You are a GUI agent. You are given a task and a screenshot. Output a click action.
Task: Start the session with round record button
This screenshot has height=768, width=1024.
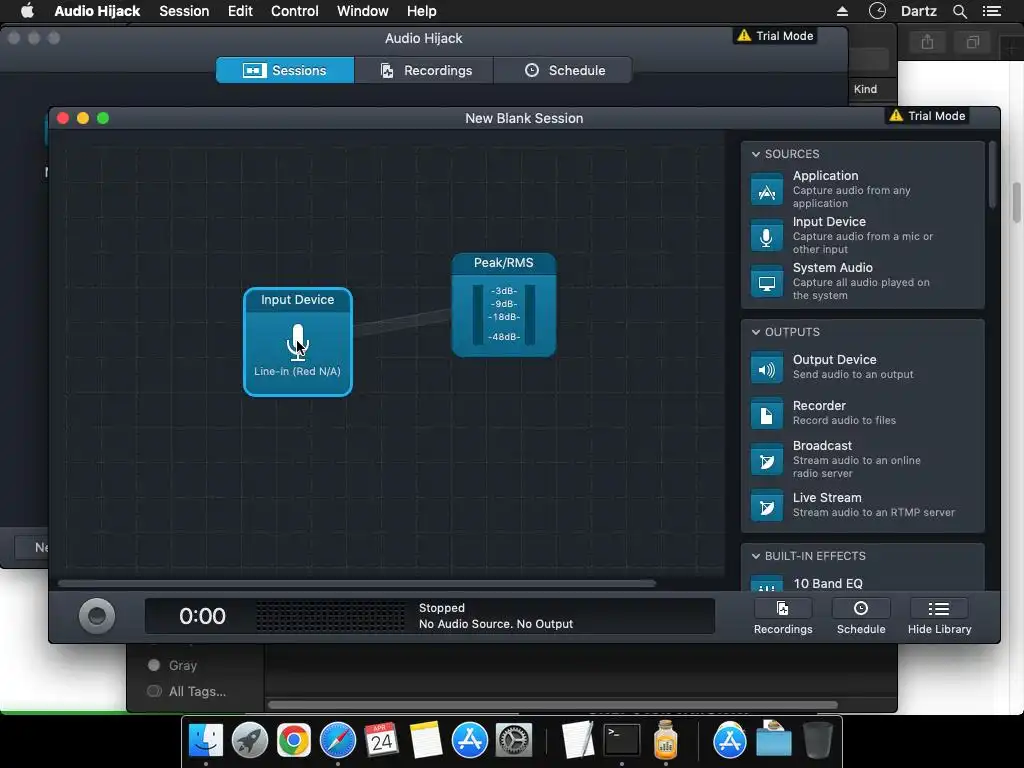[97, 616]
